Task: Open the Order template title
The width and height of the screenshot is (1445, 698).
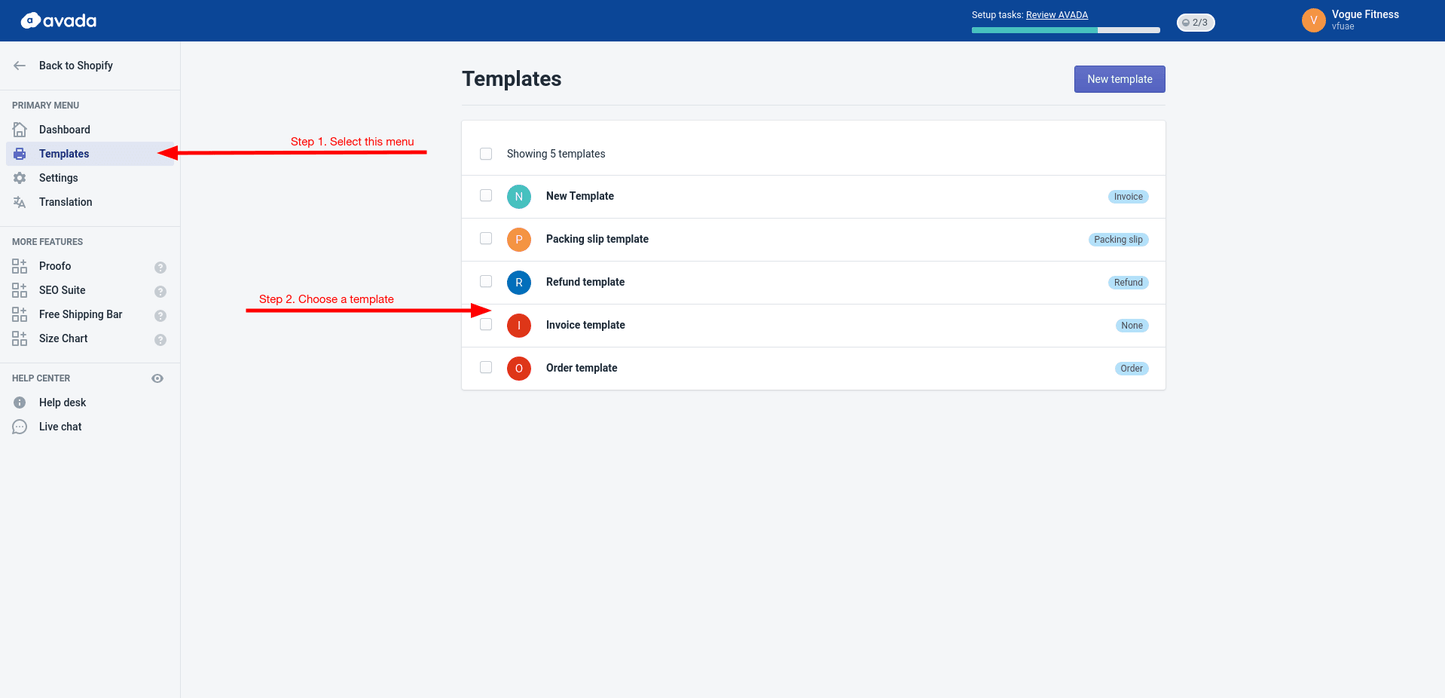Action: click(582, 369)
